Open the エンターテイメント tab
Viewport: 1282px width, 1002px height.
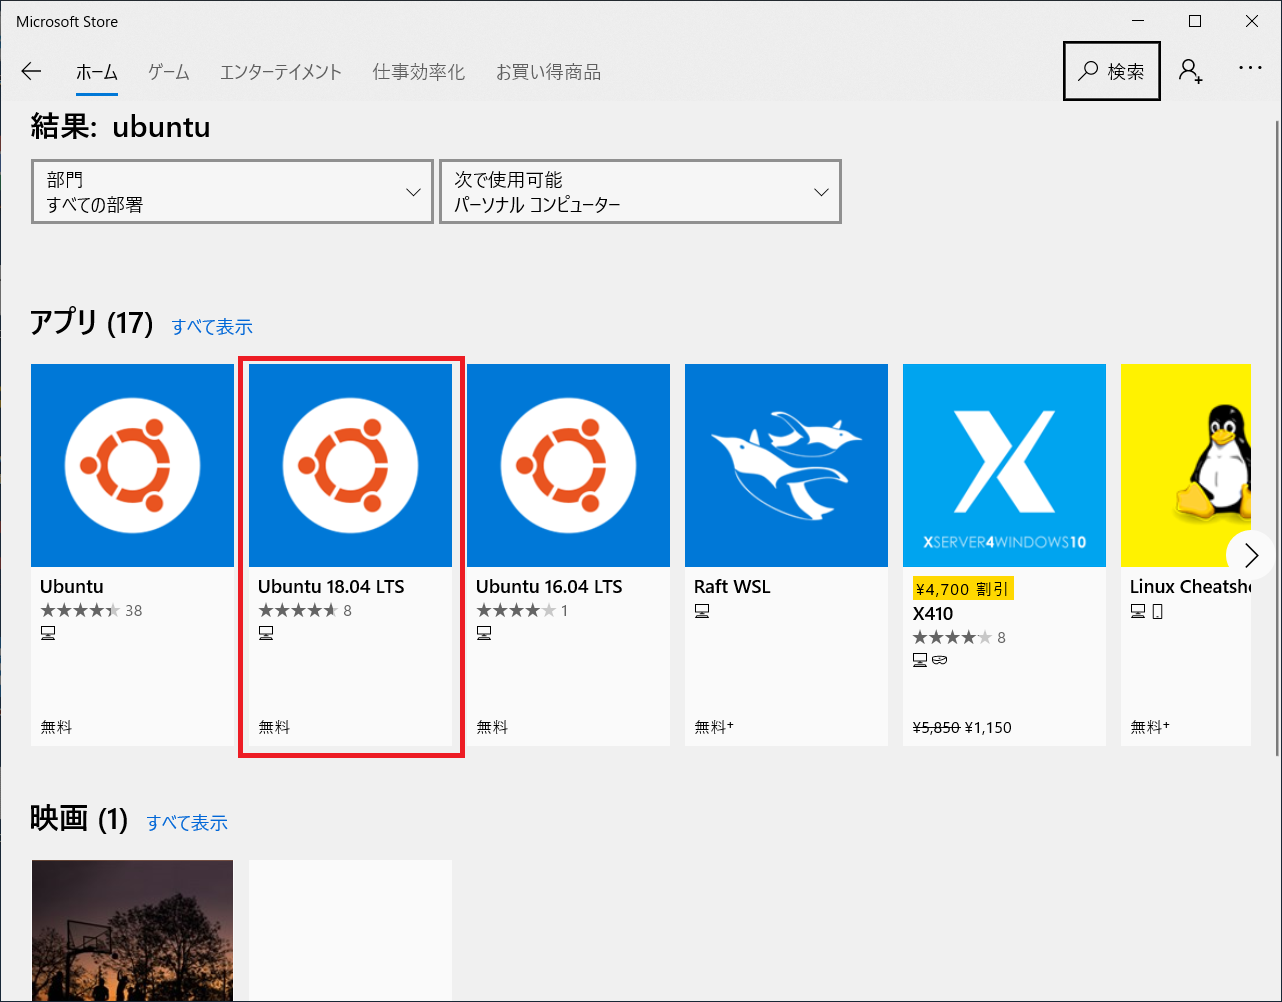[281, 72]
